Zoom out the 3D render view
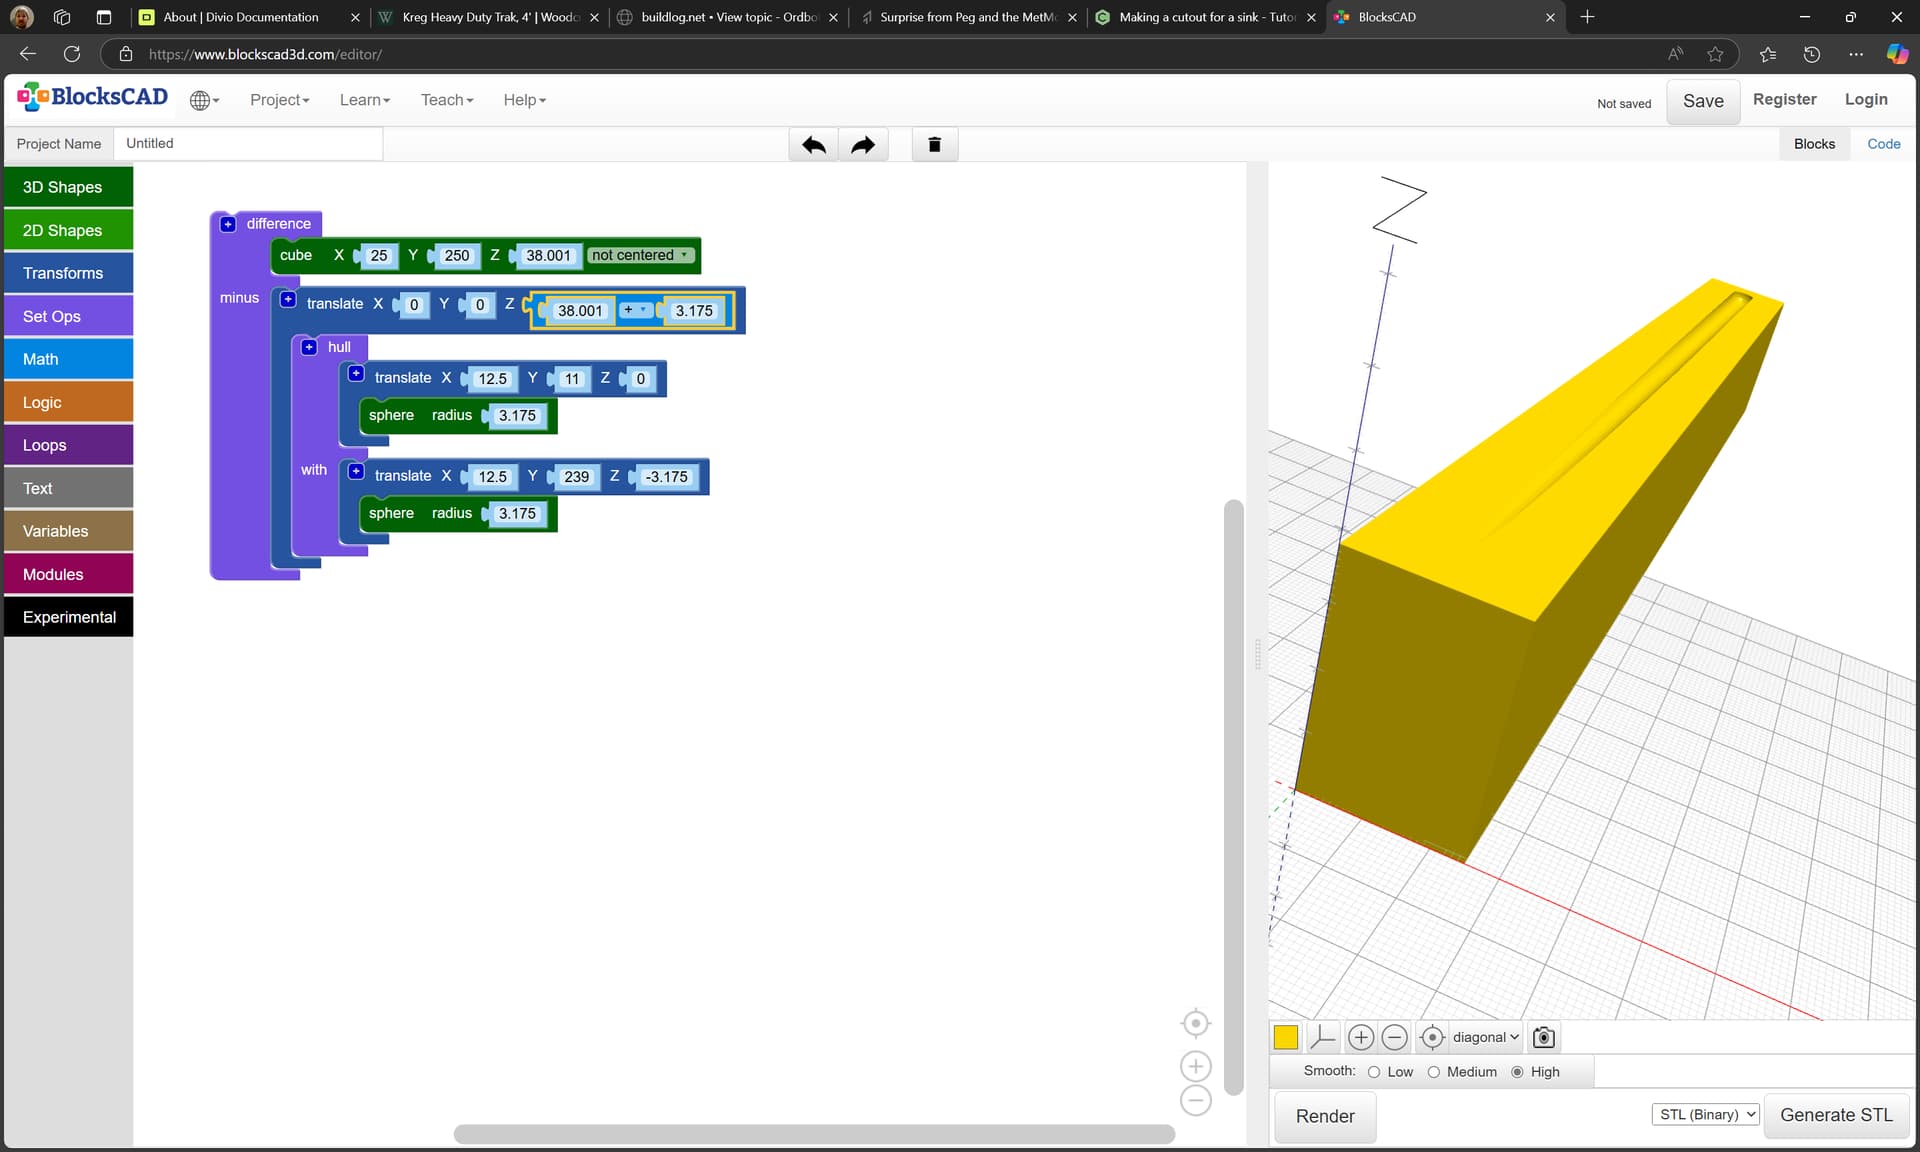 [x=1395, y=1037]
